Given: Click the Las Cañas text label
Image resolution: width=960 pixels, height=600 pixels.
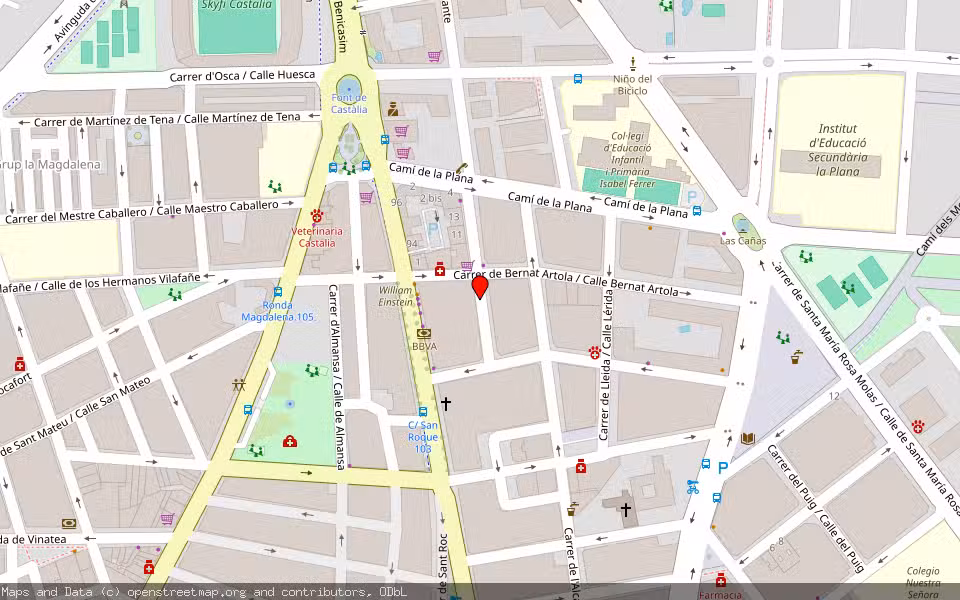Looking at the screenshot, I should click(743, 241).
